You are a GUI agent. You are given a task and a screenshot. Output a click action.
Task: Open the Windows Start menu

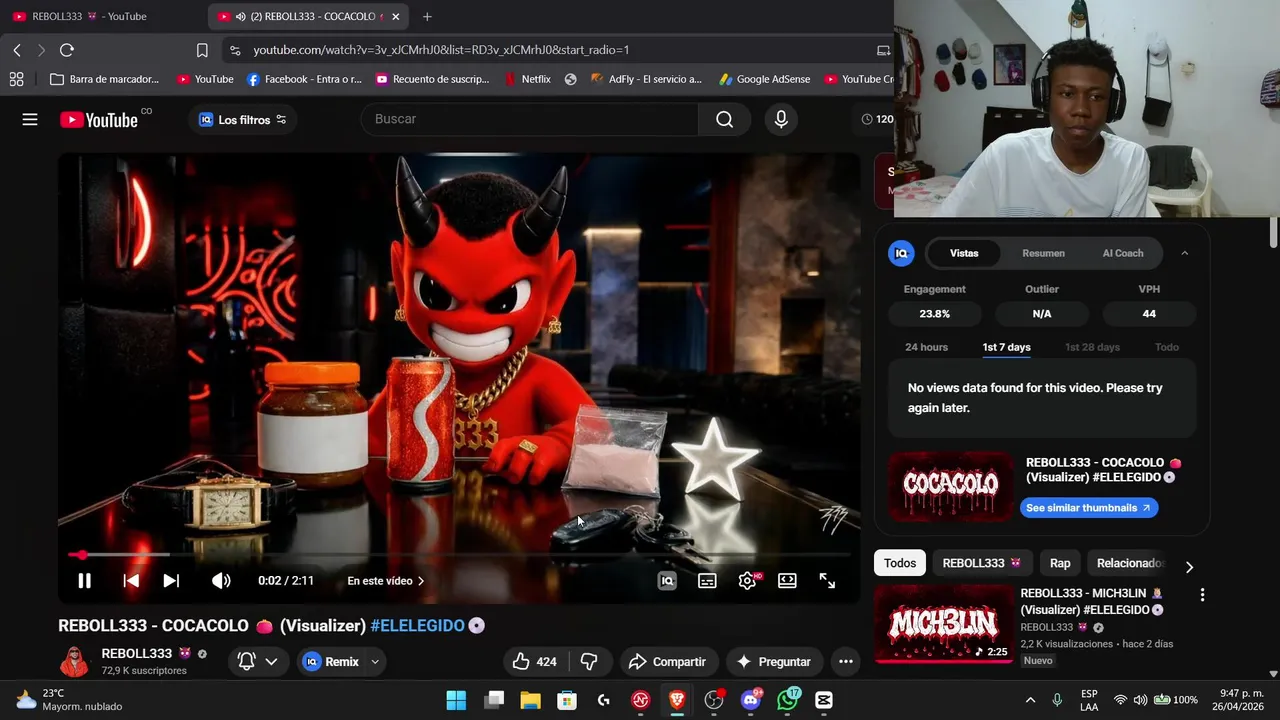[x=456, y=700]
